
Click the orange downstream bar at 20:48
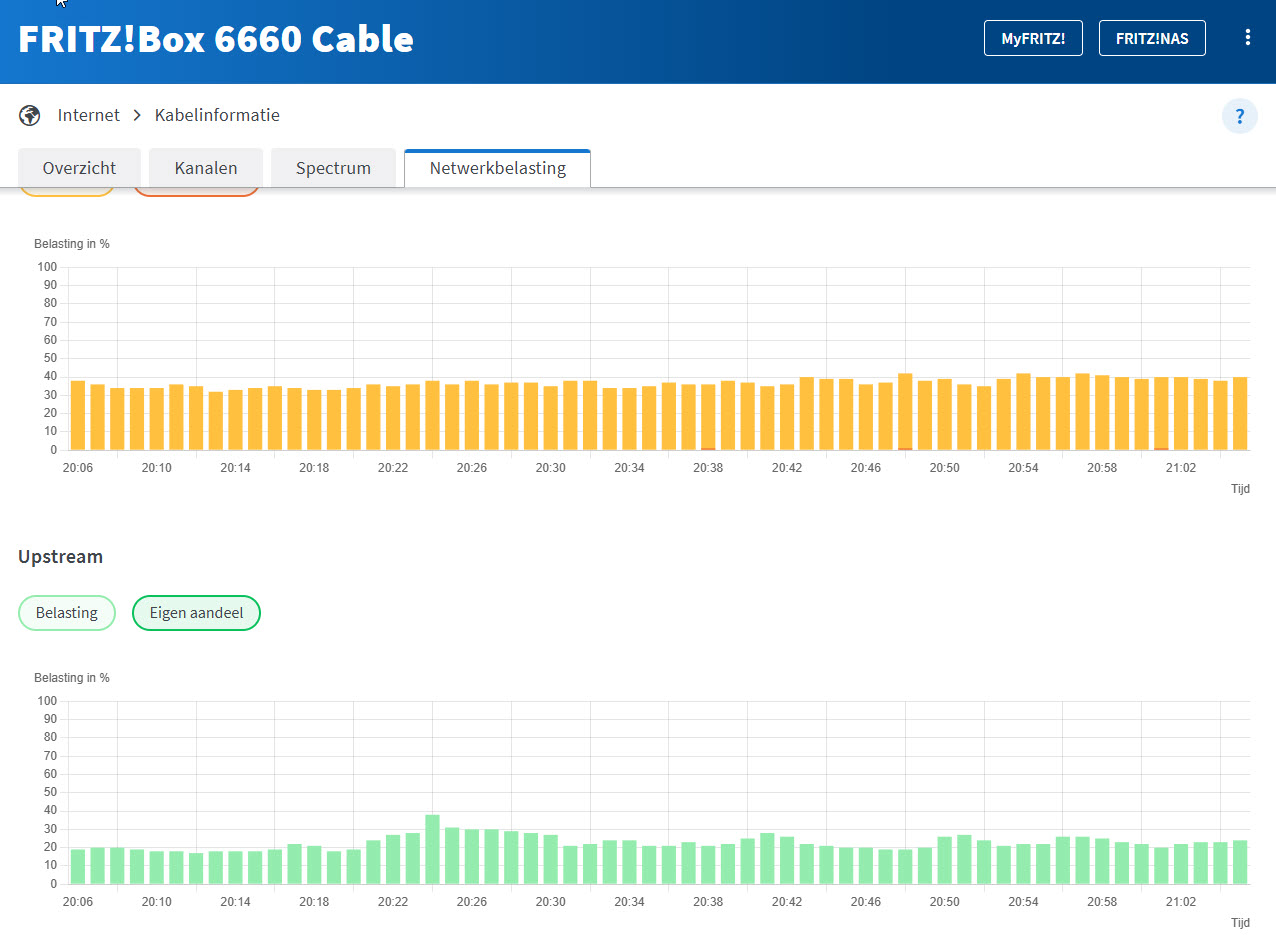point(905,412)
